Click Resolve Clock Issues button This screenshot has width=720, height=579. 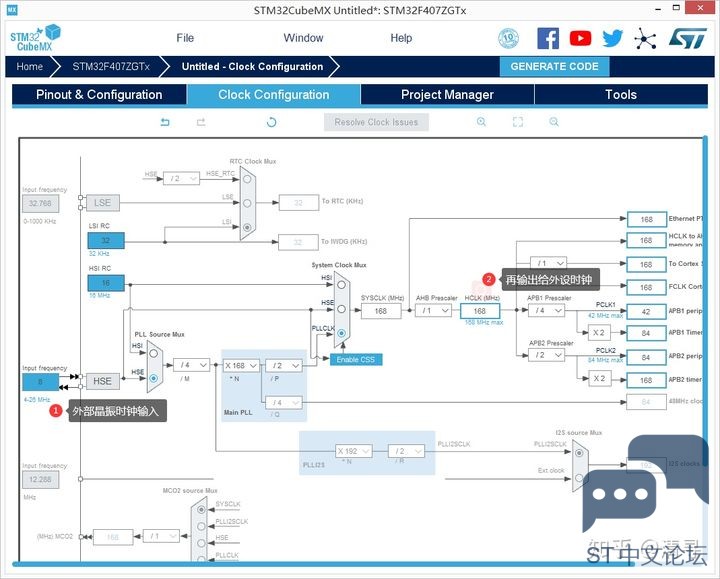[x=376, y=122]
